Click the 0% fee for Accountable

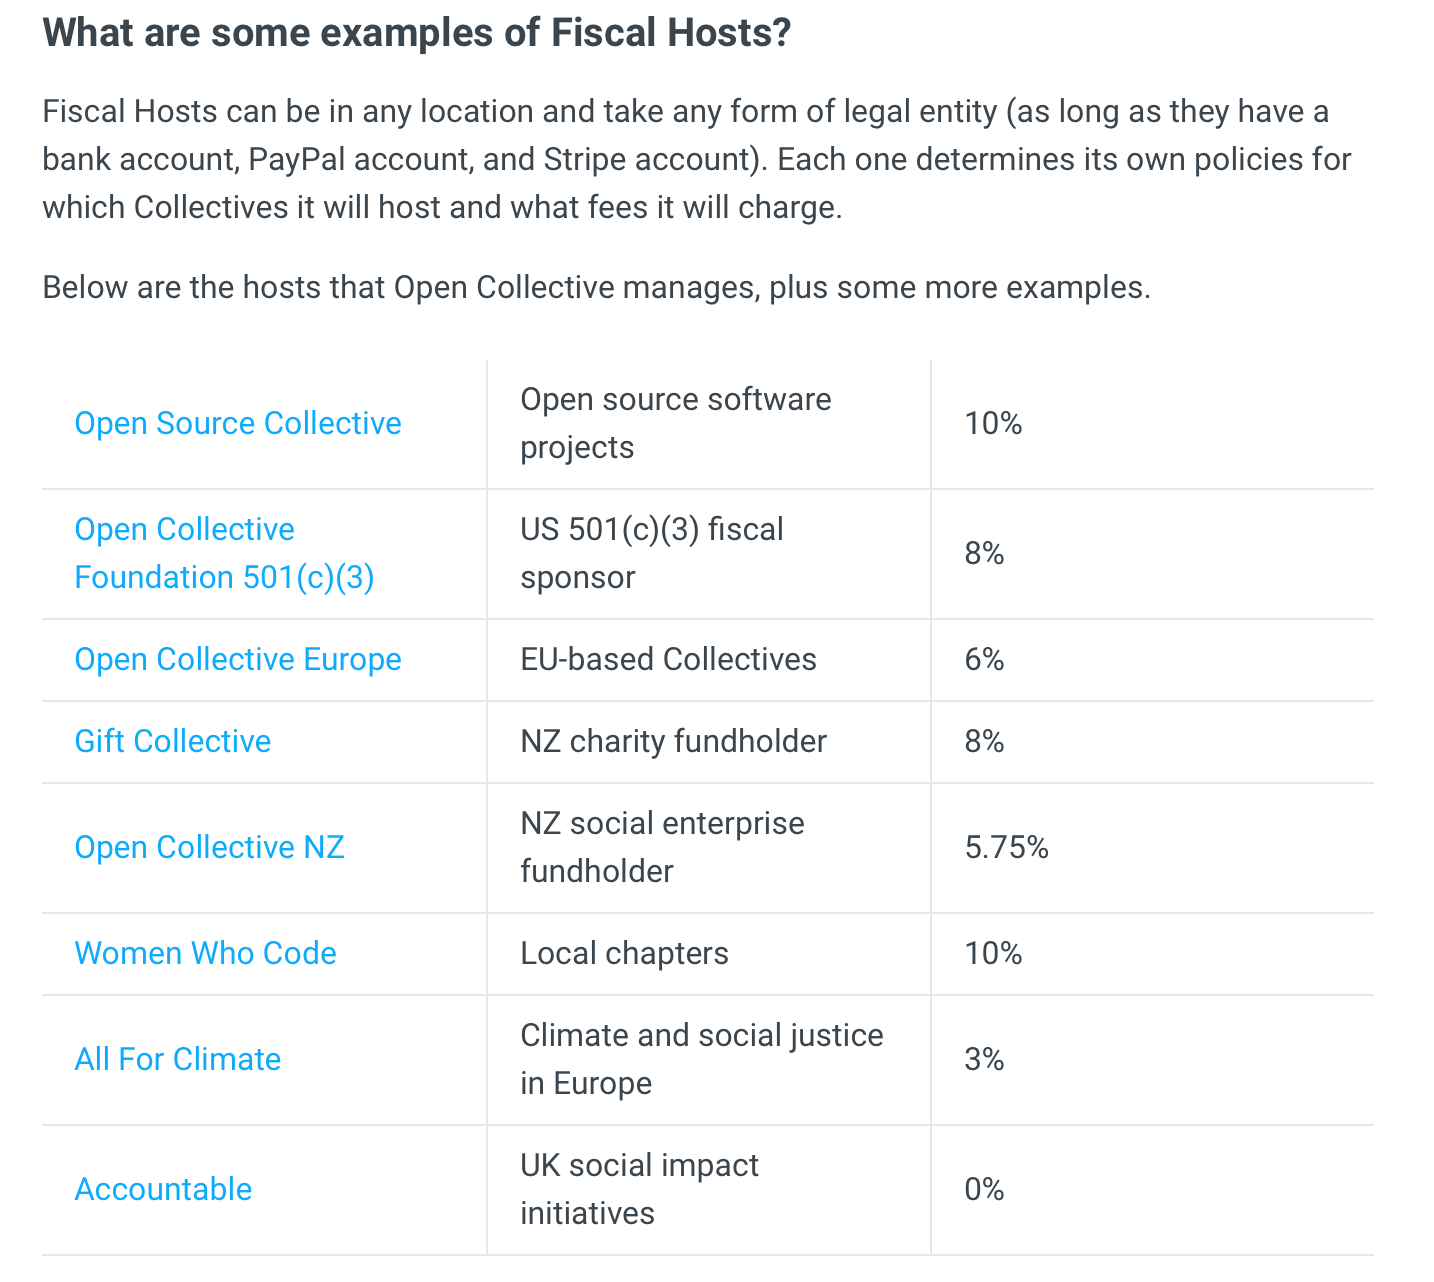pos(985,1189)
